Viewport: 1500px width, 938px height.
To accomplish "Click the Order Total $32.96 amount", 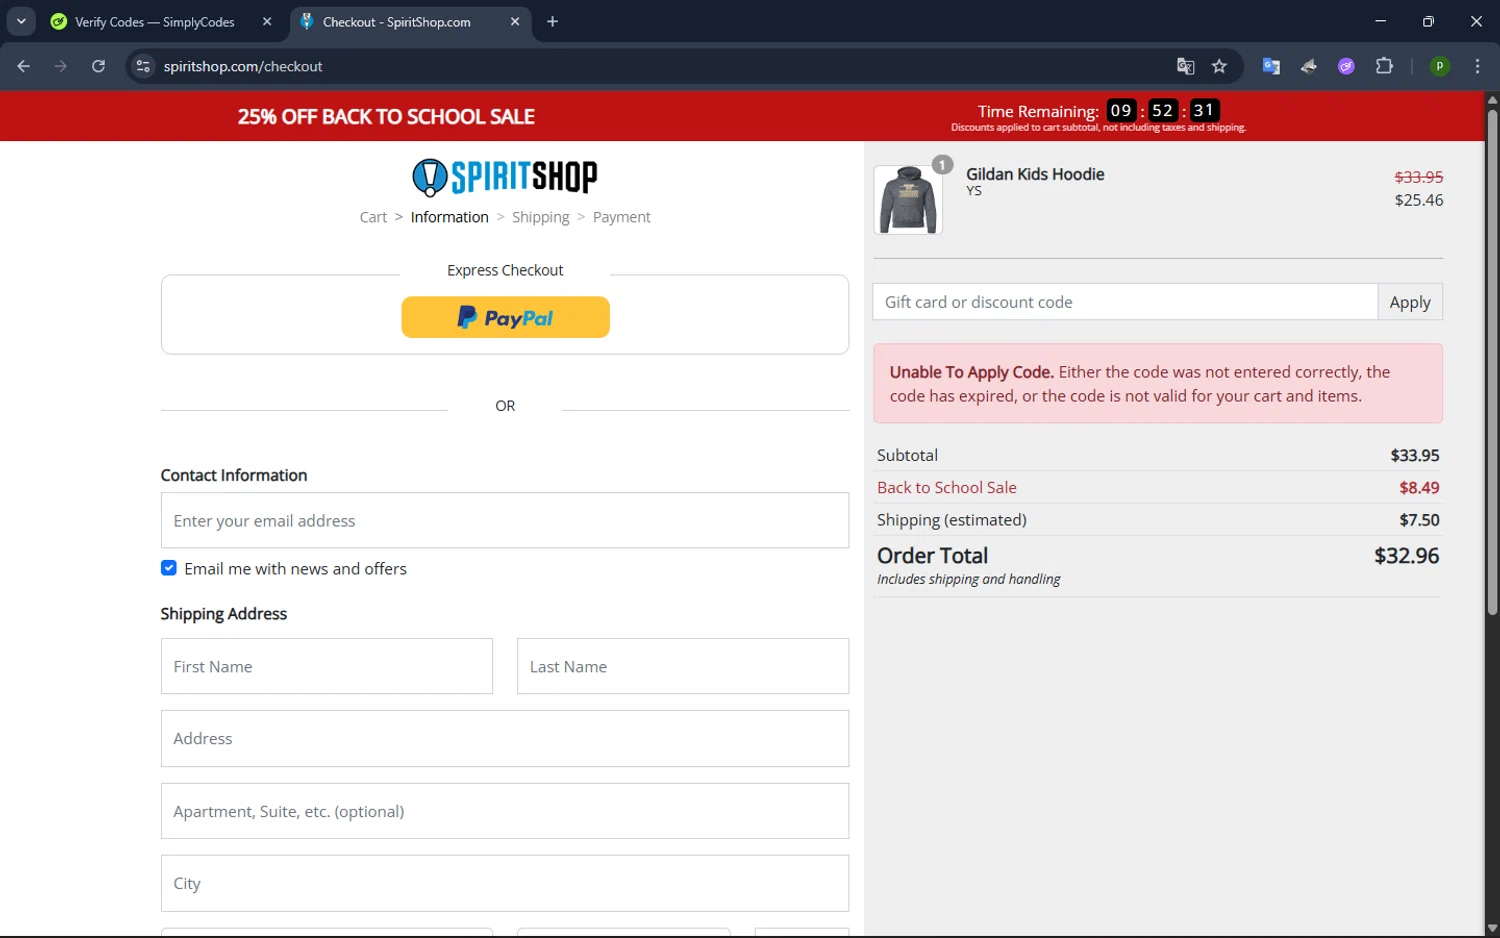I will tap(1406, 555).
